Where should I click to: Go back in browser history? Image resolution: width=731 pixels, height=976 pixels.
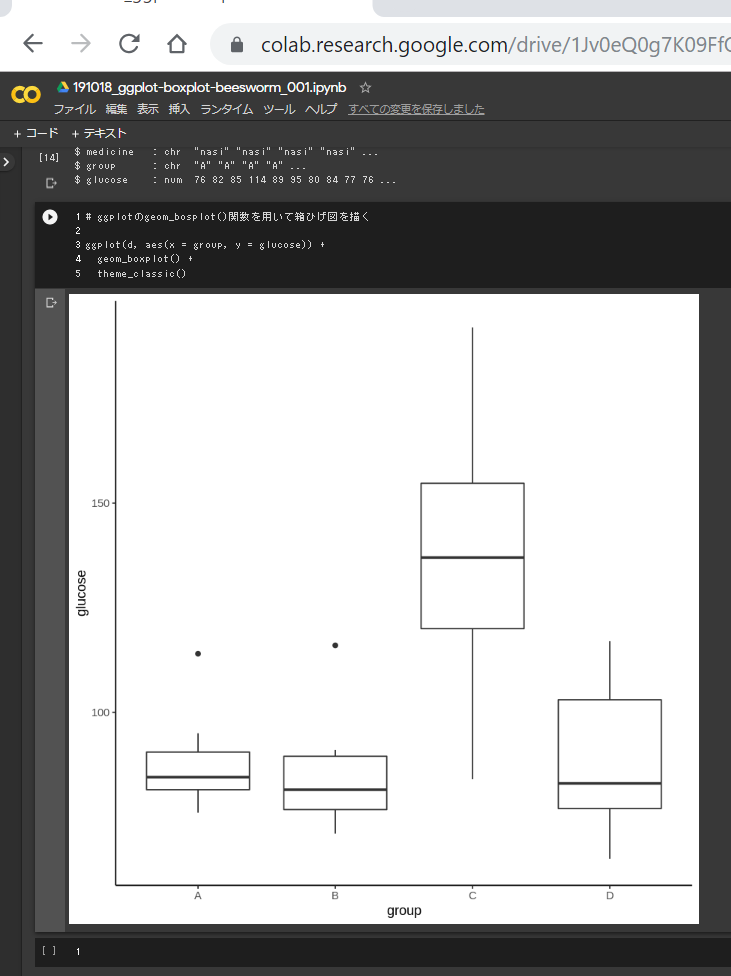click(x=33, y=44)
